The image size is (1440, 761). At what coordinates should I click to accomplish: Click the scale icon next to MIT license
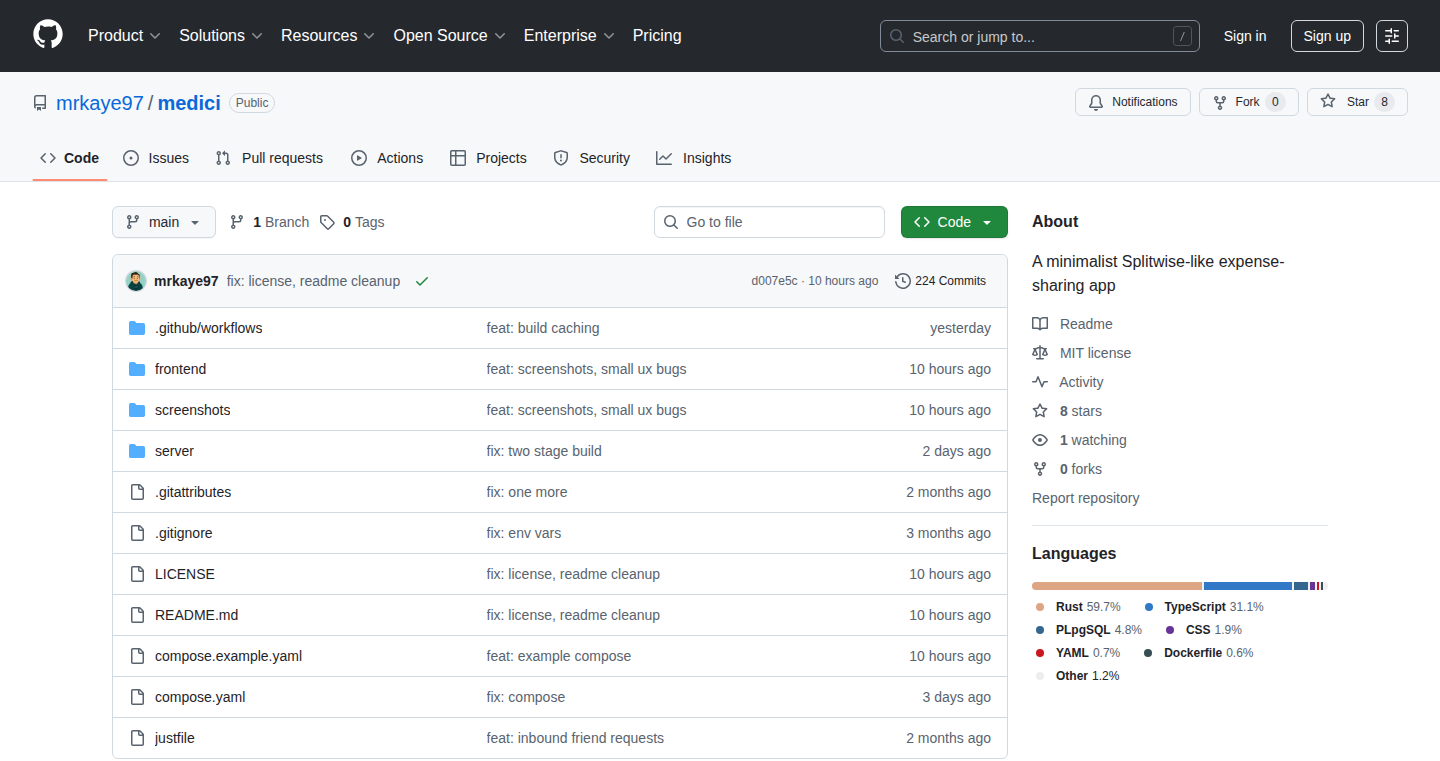click(x=1040, y=353)
